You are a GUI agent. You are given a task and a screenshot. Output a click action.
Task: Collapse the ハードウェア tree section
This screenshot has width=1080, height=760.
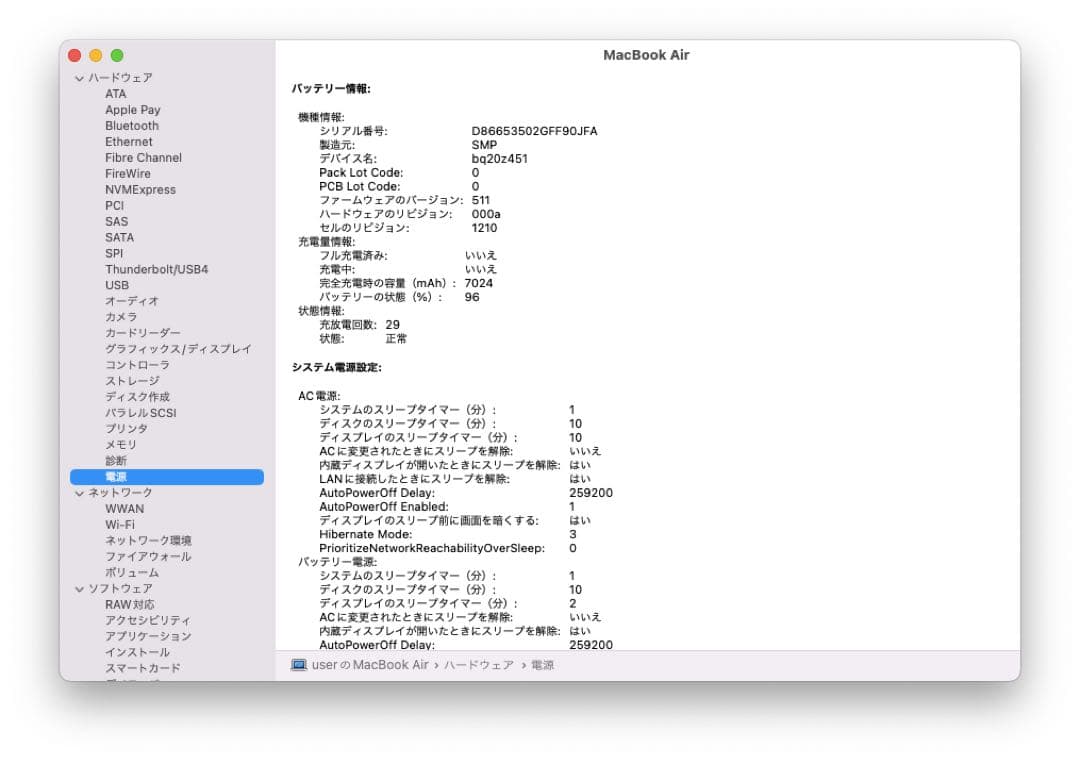(78, 77)
